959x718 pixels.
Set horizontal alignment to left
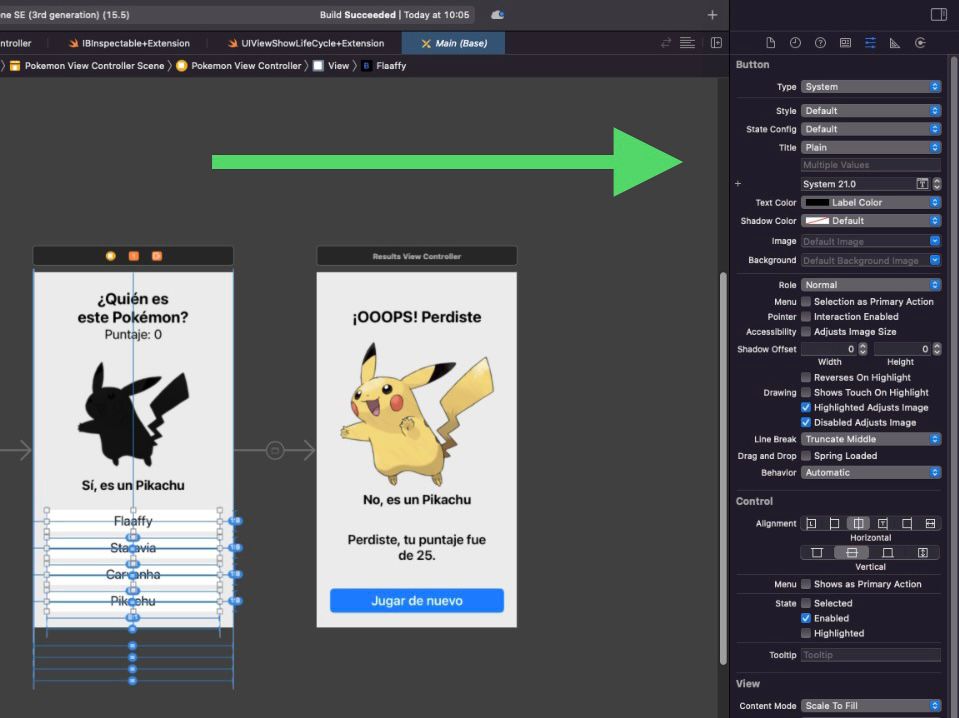[834, 524]
